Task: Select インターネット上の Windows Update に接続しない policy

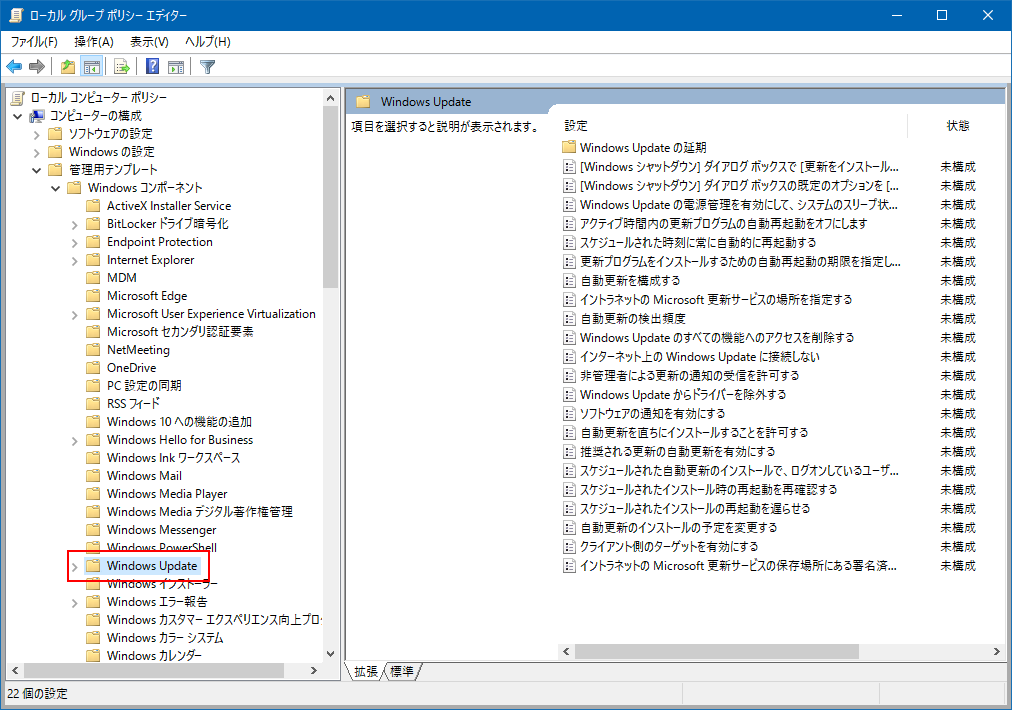Action: pyautogui.click(x=700, y=357)
